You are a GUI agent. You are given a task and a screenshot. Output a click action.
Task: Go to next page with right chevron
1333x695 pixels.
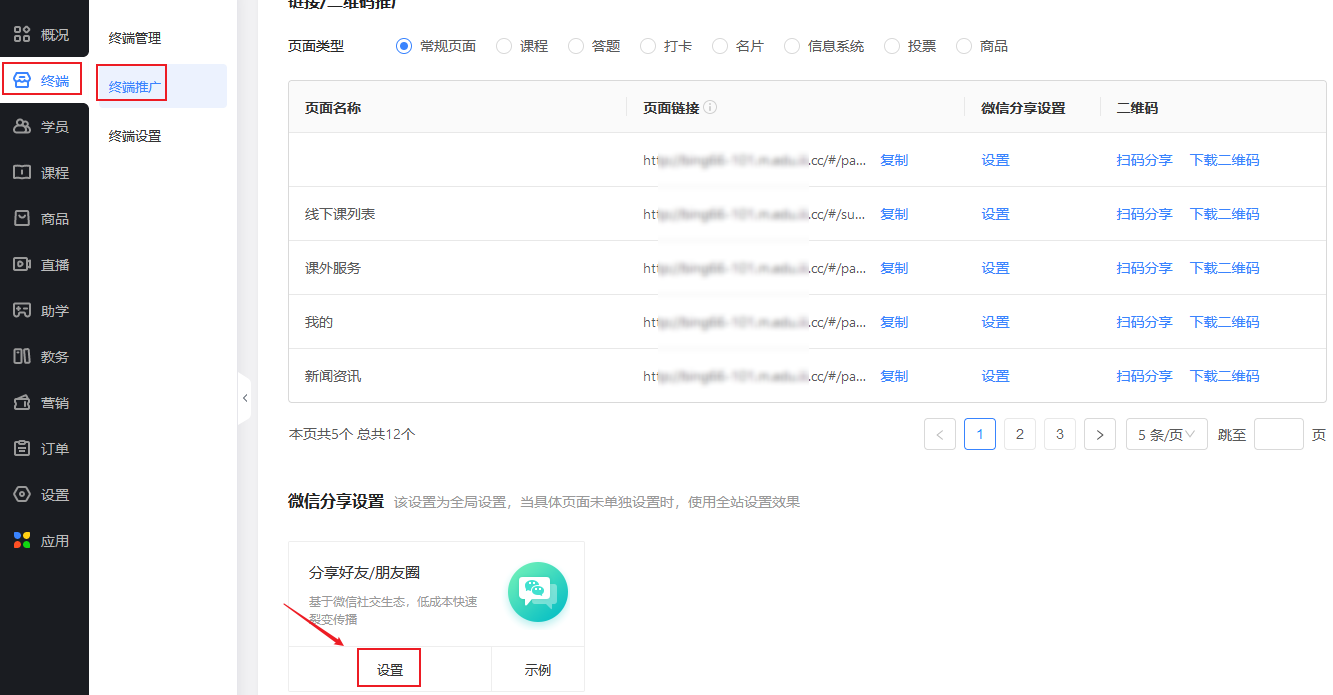tap(1100, 434)
